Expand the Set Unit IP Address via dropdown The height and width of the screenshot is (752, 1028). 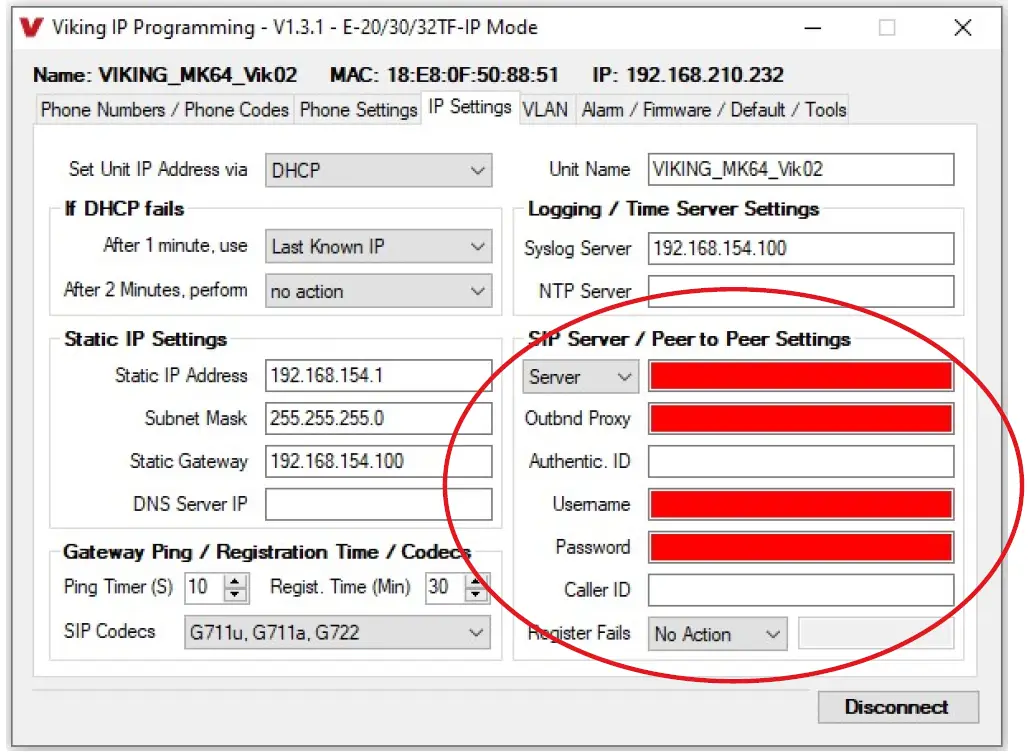pyautogui.click(x=378, y=170)
